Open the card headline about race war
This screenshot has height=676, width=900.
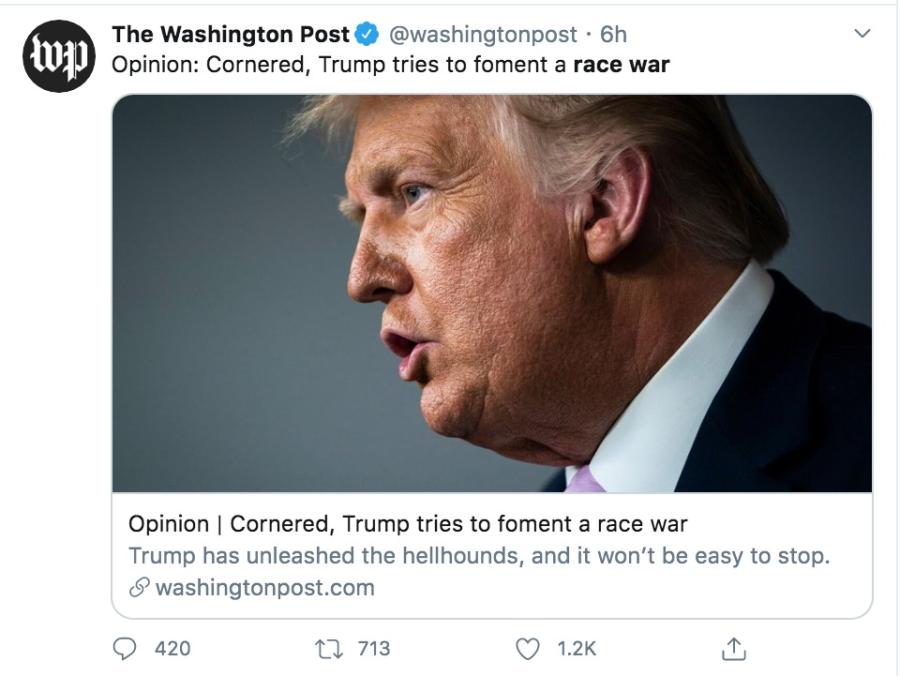(408, 523)
